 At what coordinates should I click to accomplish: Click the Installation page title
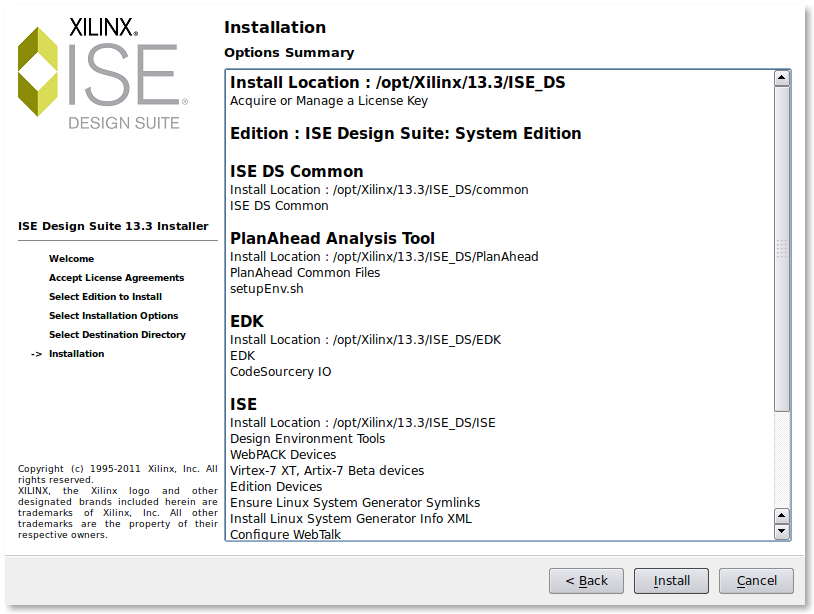[x=275, y=28]
